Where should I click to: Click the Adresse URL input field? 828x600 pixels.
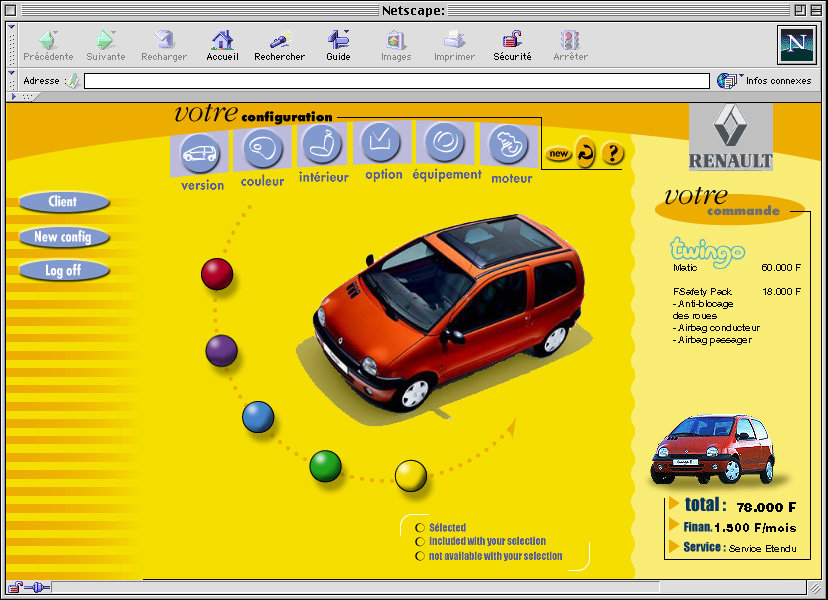tap(397, 81)
